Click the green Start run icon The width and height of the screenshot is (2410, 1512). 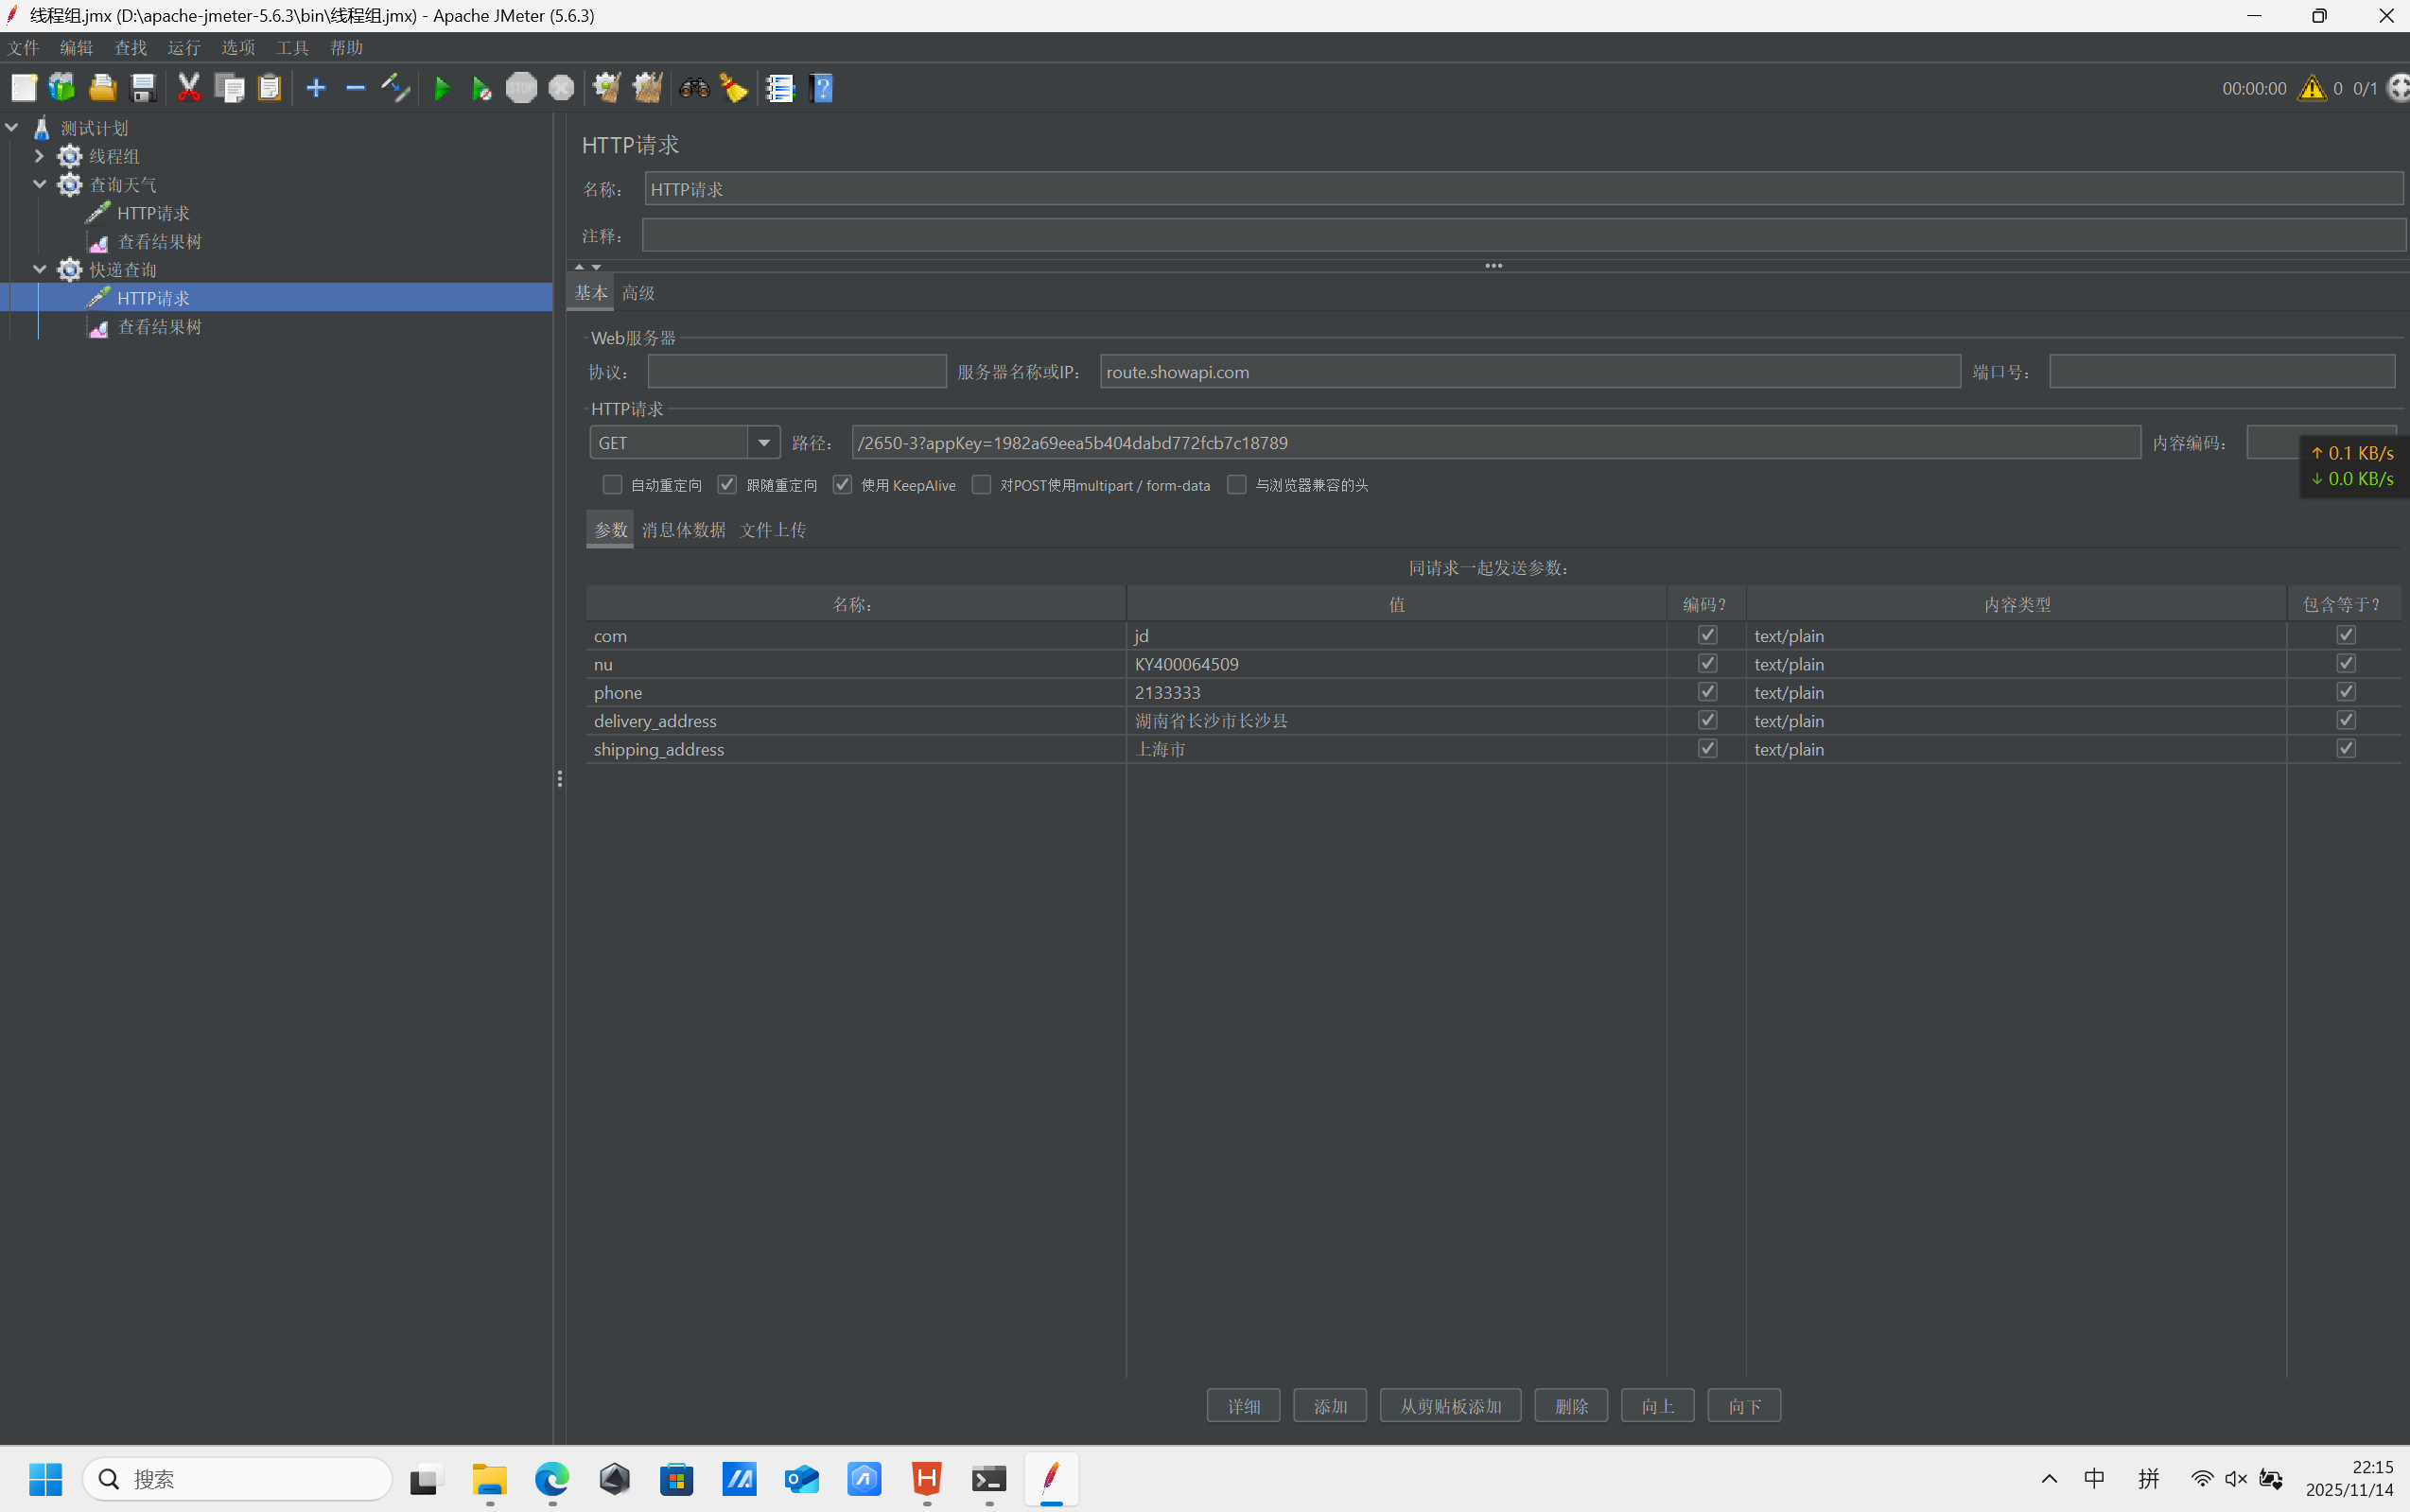tap(441, 88)
